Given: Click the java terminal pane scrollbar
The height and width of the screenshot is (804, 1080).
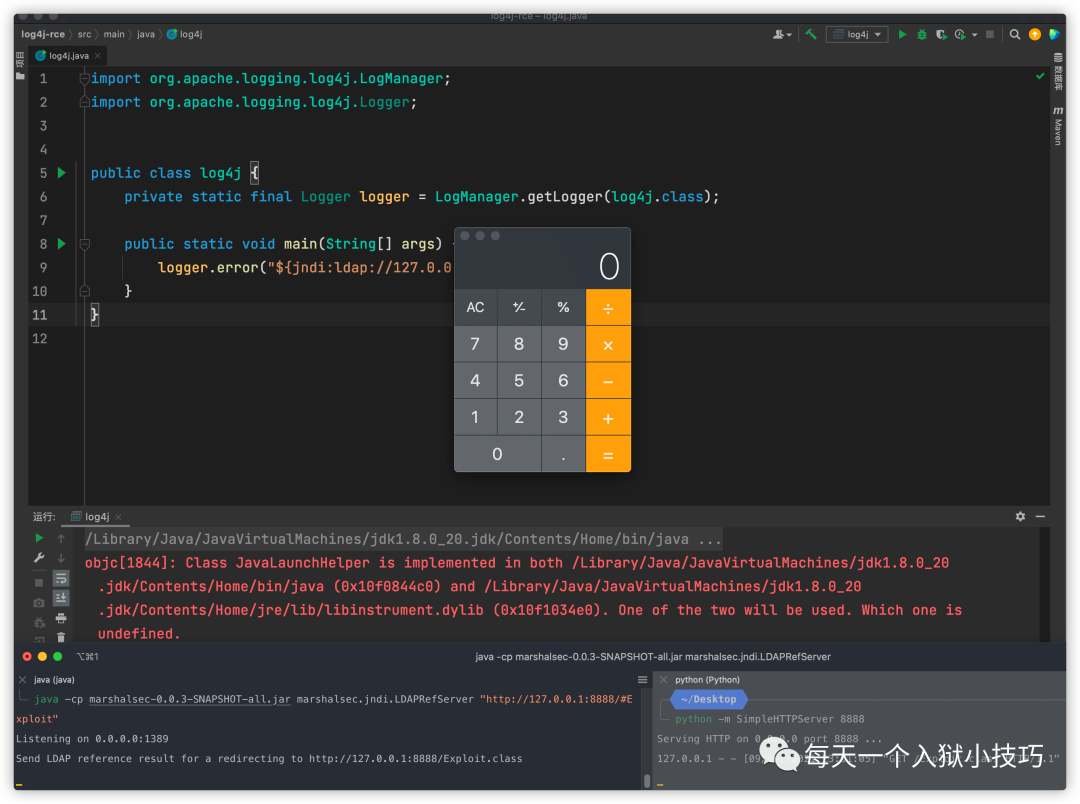Looking at the screenshot, I should pyautogui.click(x=647, y=780).
